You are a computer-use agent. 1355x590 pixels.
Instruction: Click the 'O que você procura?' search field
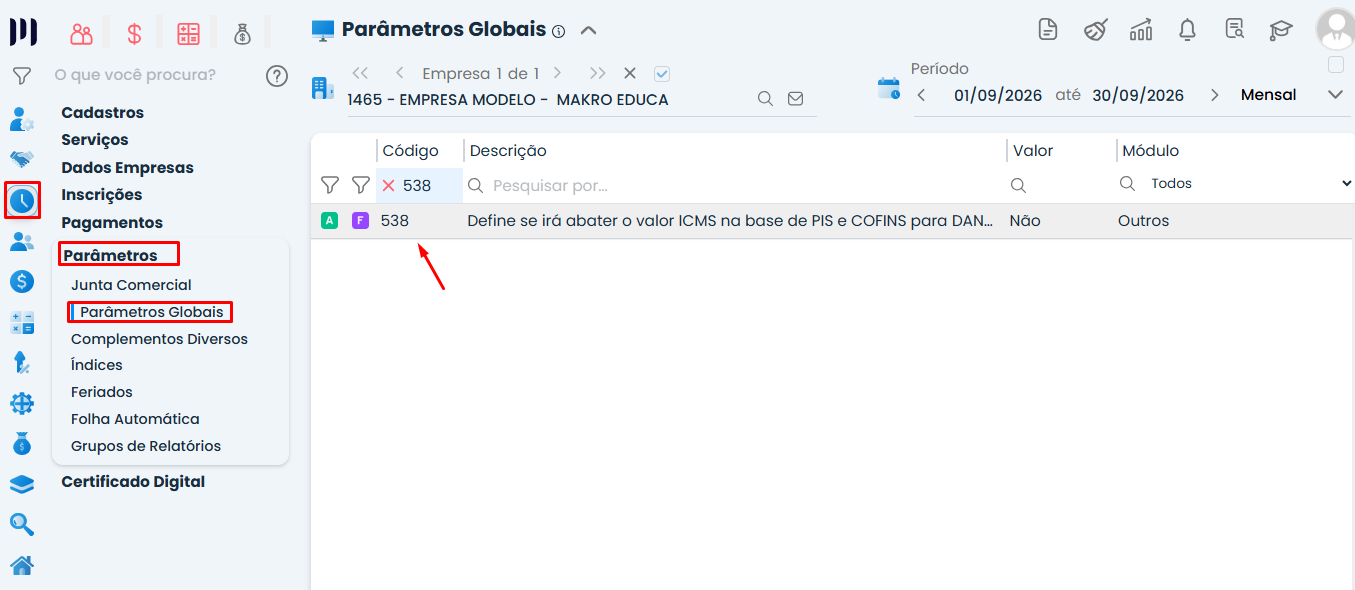pyautogui.click(x=135, y=75)
